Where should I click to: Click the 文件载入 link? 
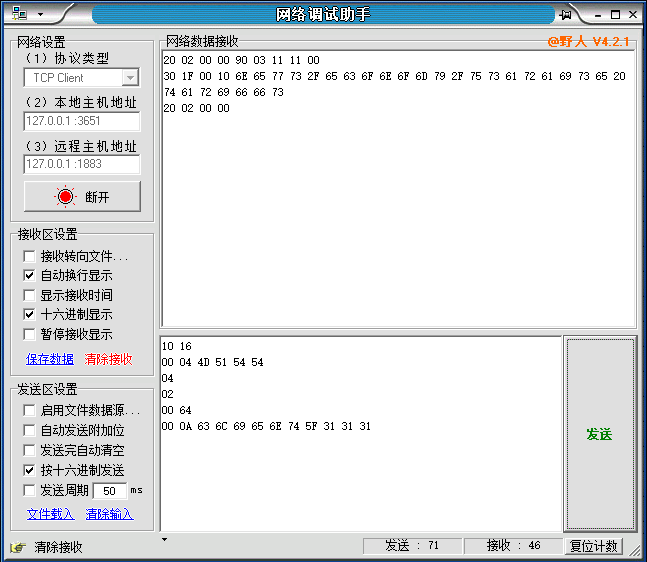[x=50, y=514]
